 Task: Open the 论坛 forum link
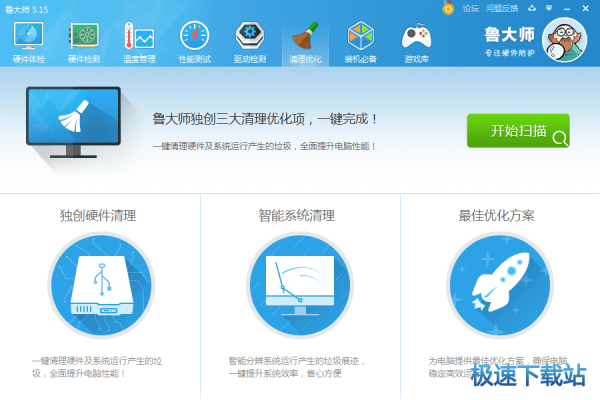470,8
